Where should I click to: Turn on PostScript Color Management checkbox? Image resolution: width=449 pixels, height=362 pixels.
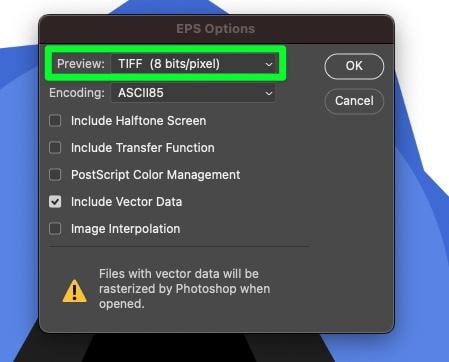tap(55, 175)
